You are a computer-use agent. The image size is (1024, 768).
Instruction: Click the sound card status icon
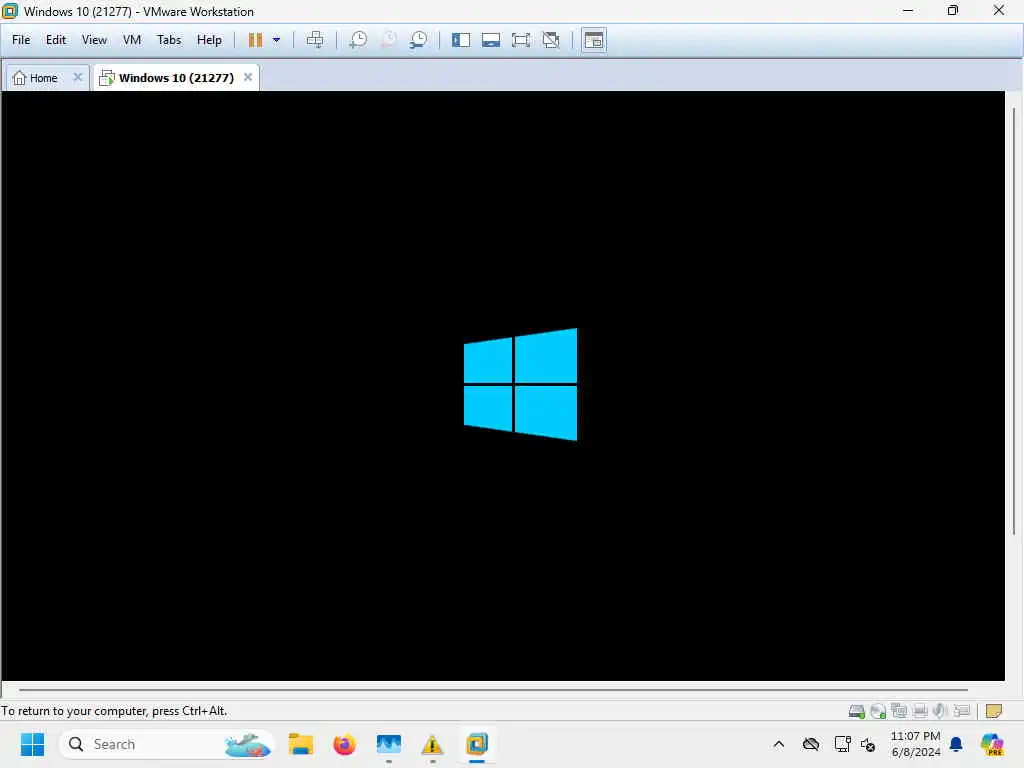click(x=940, y=711)
